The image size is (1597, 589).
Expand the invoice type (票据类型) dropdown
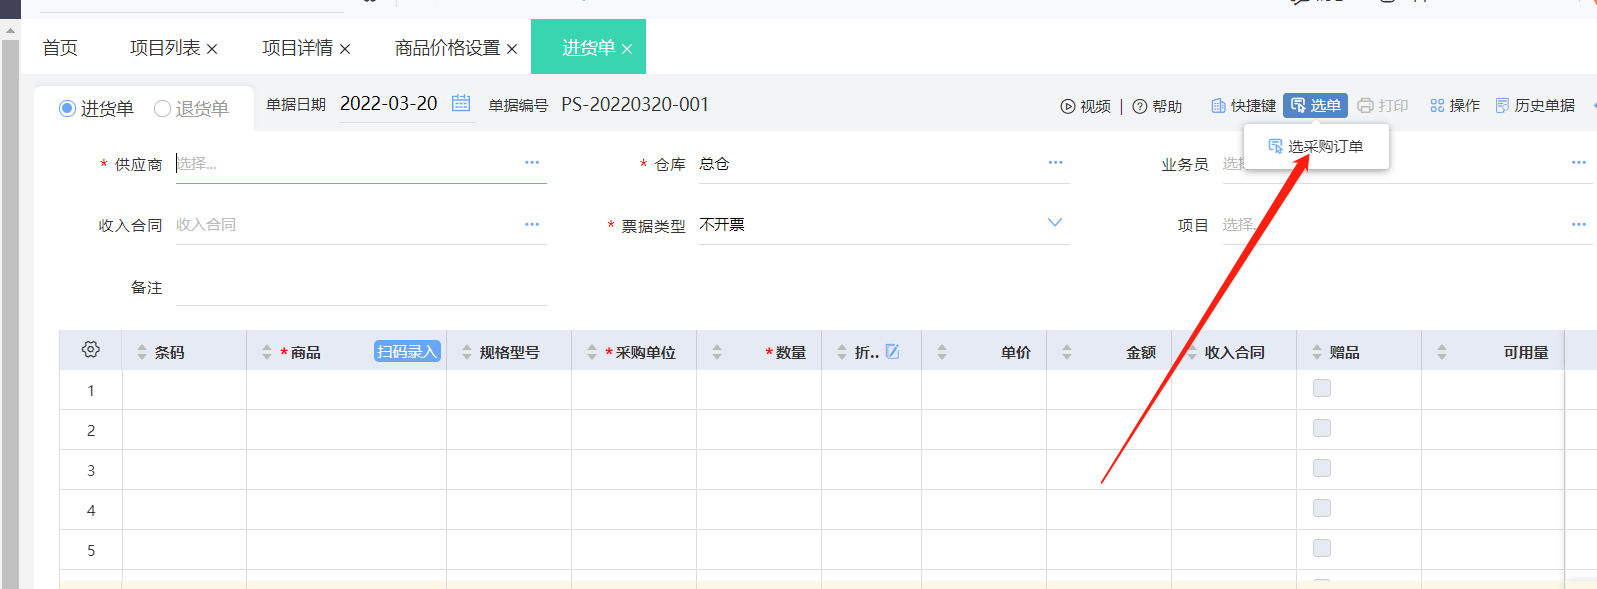[1054, 223]
